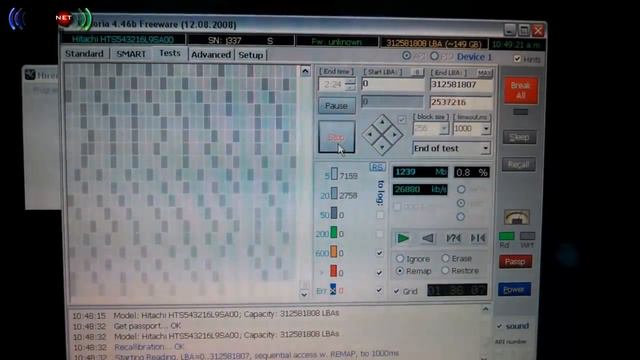Switch to the Advanced tab
This screenshot has width=640, height=360.
pyautogui.click(x=211, y=55)
